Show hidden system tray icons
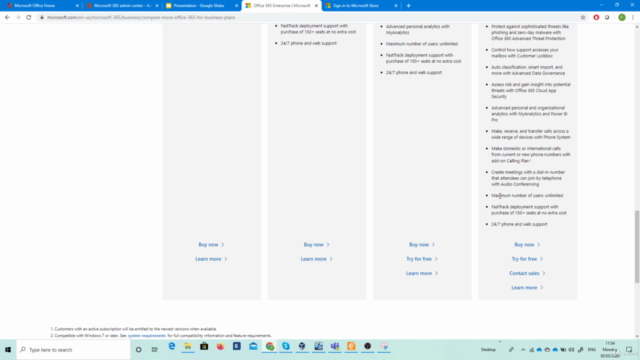 (523, 350)
